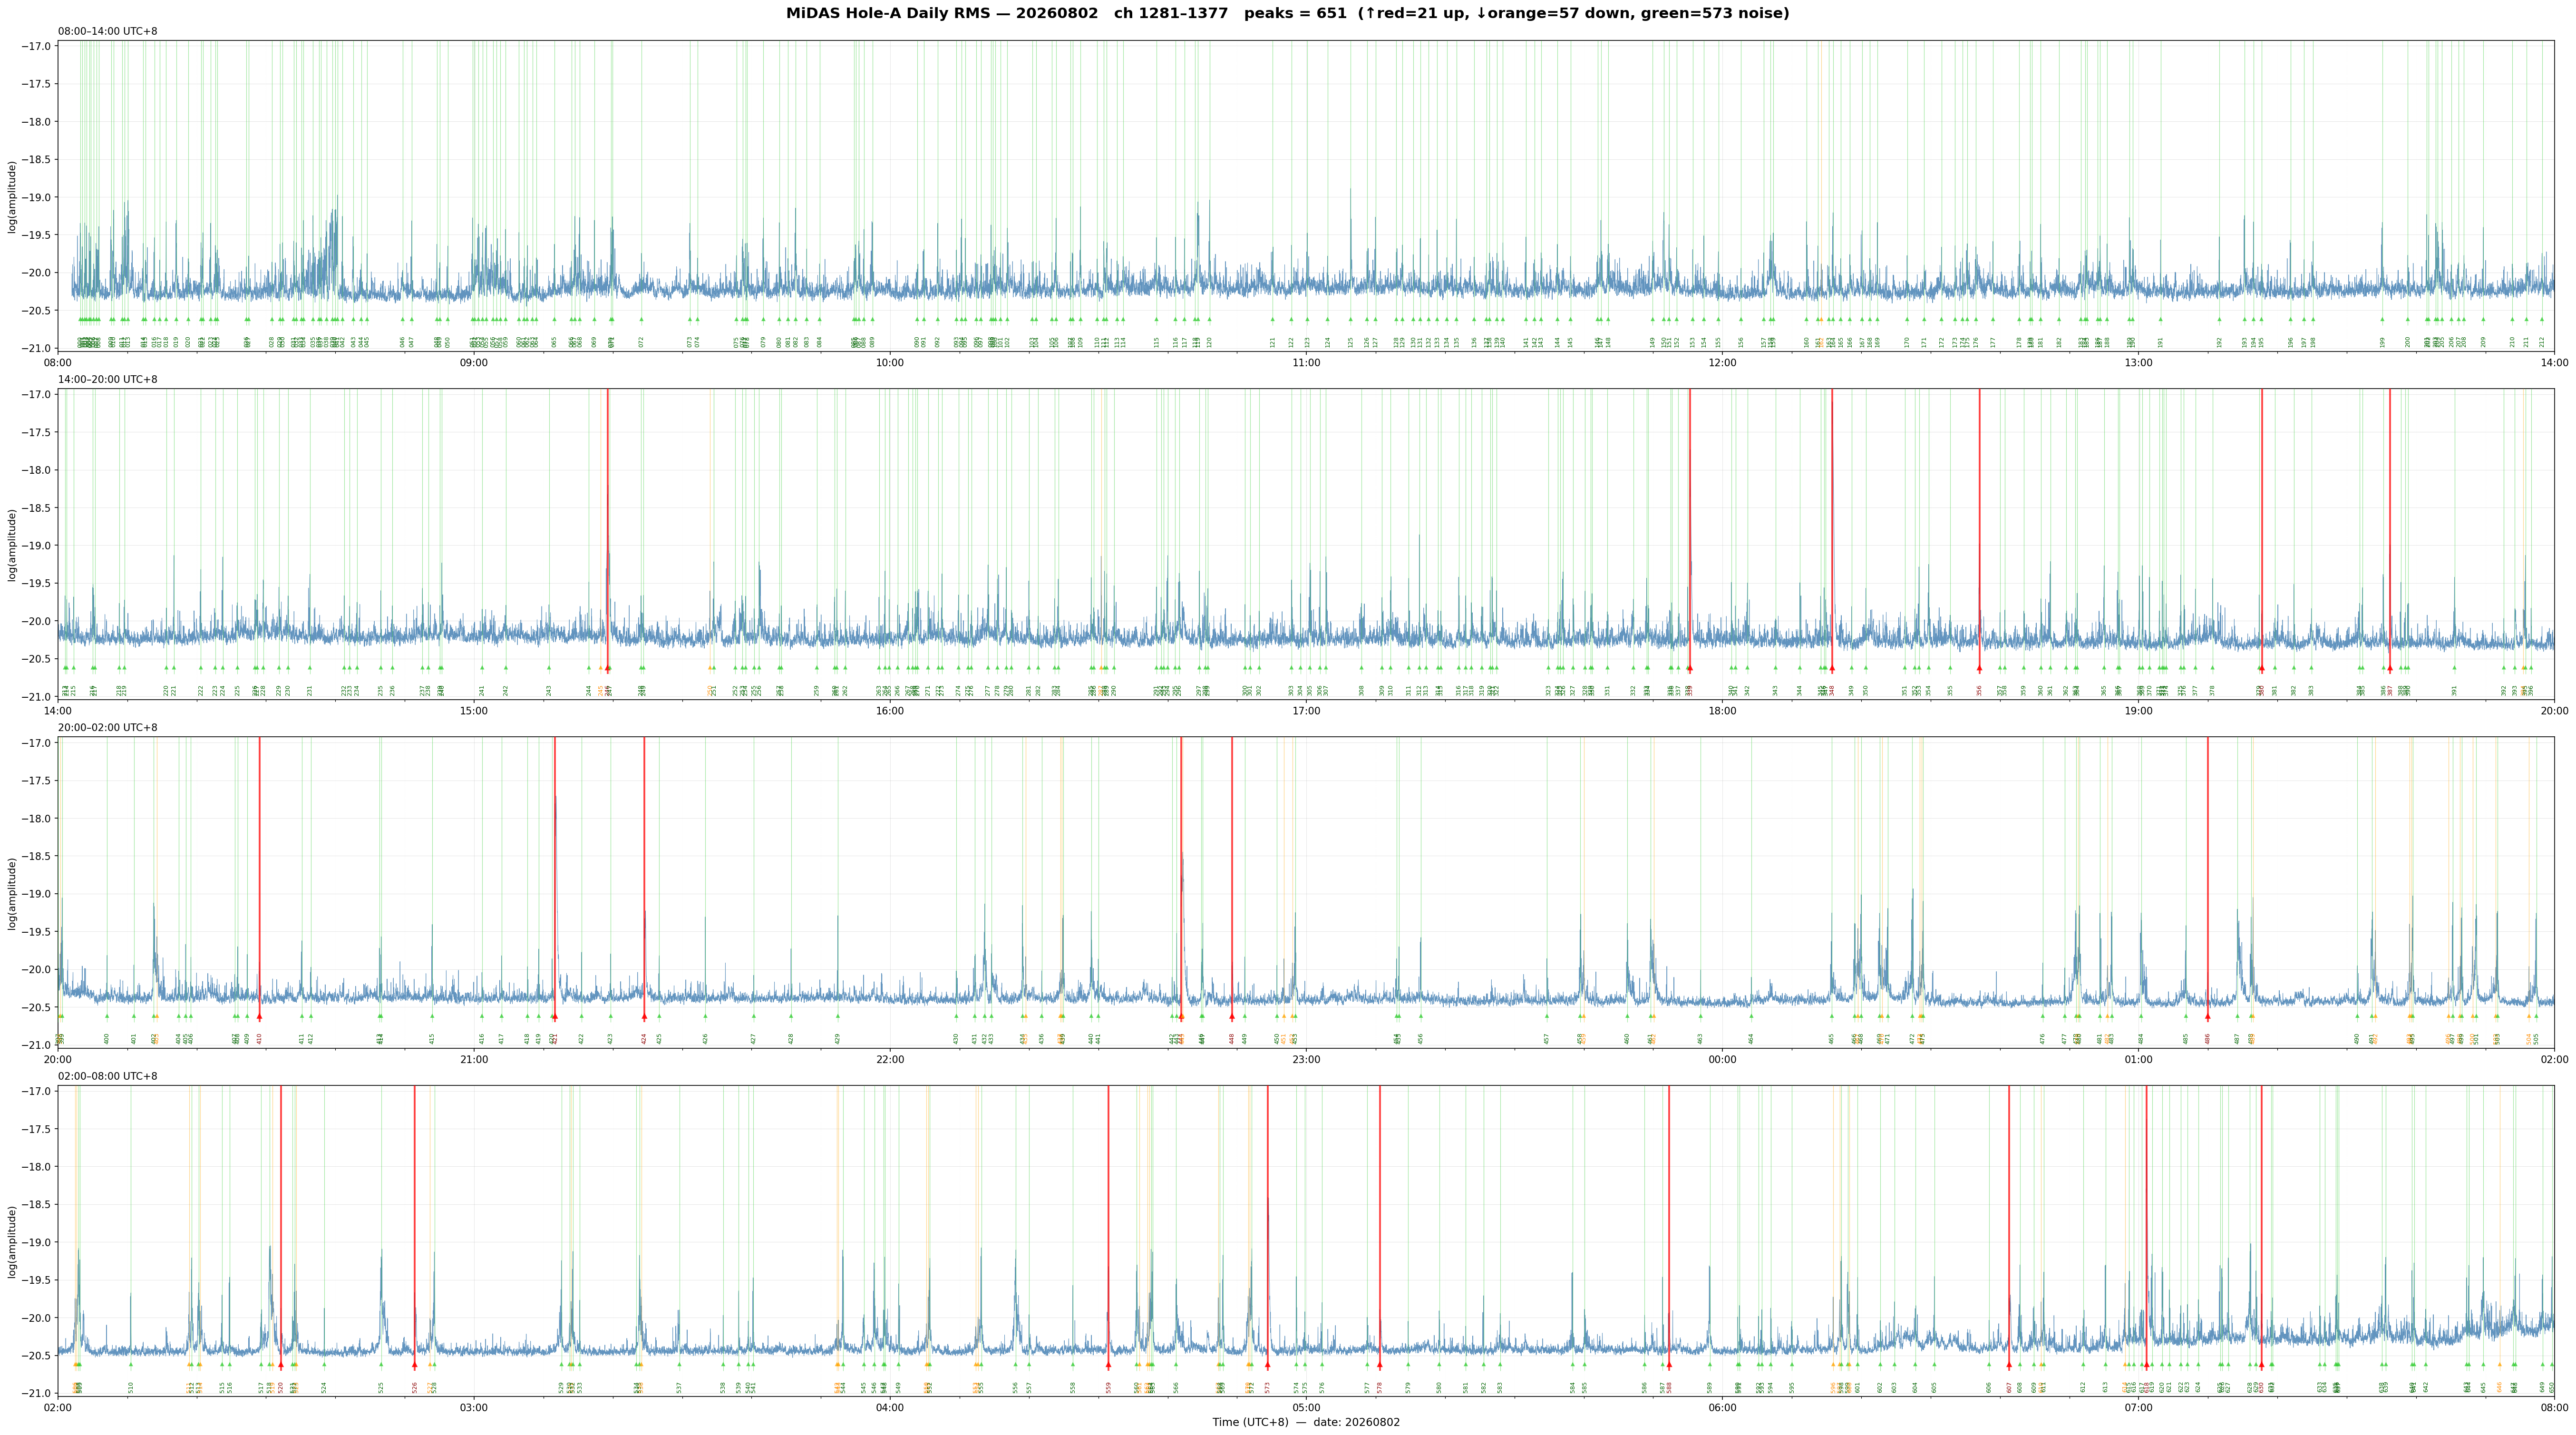This screenshot has height=1435, width=2576.
Task: Click the "20:00–02:00 UTC+8" panel title
Action: coord(108,728)
